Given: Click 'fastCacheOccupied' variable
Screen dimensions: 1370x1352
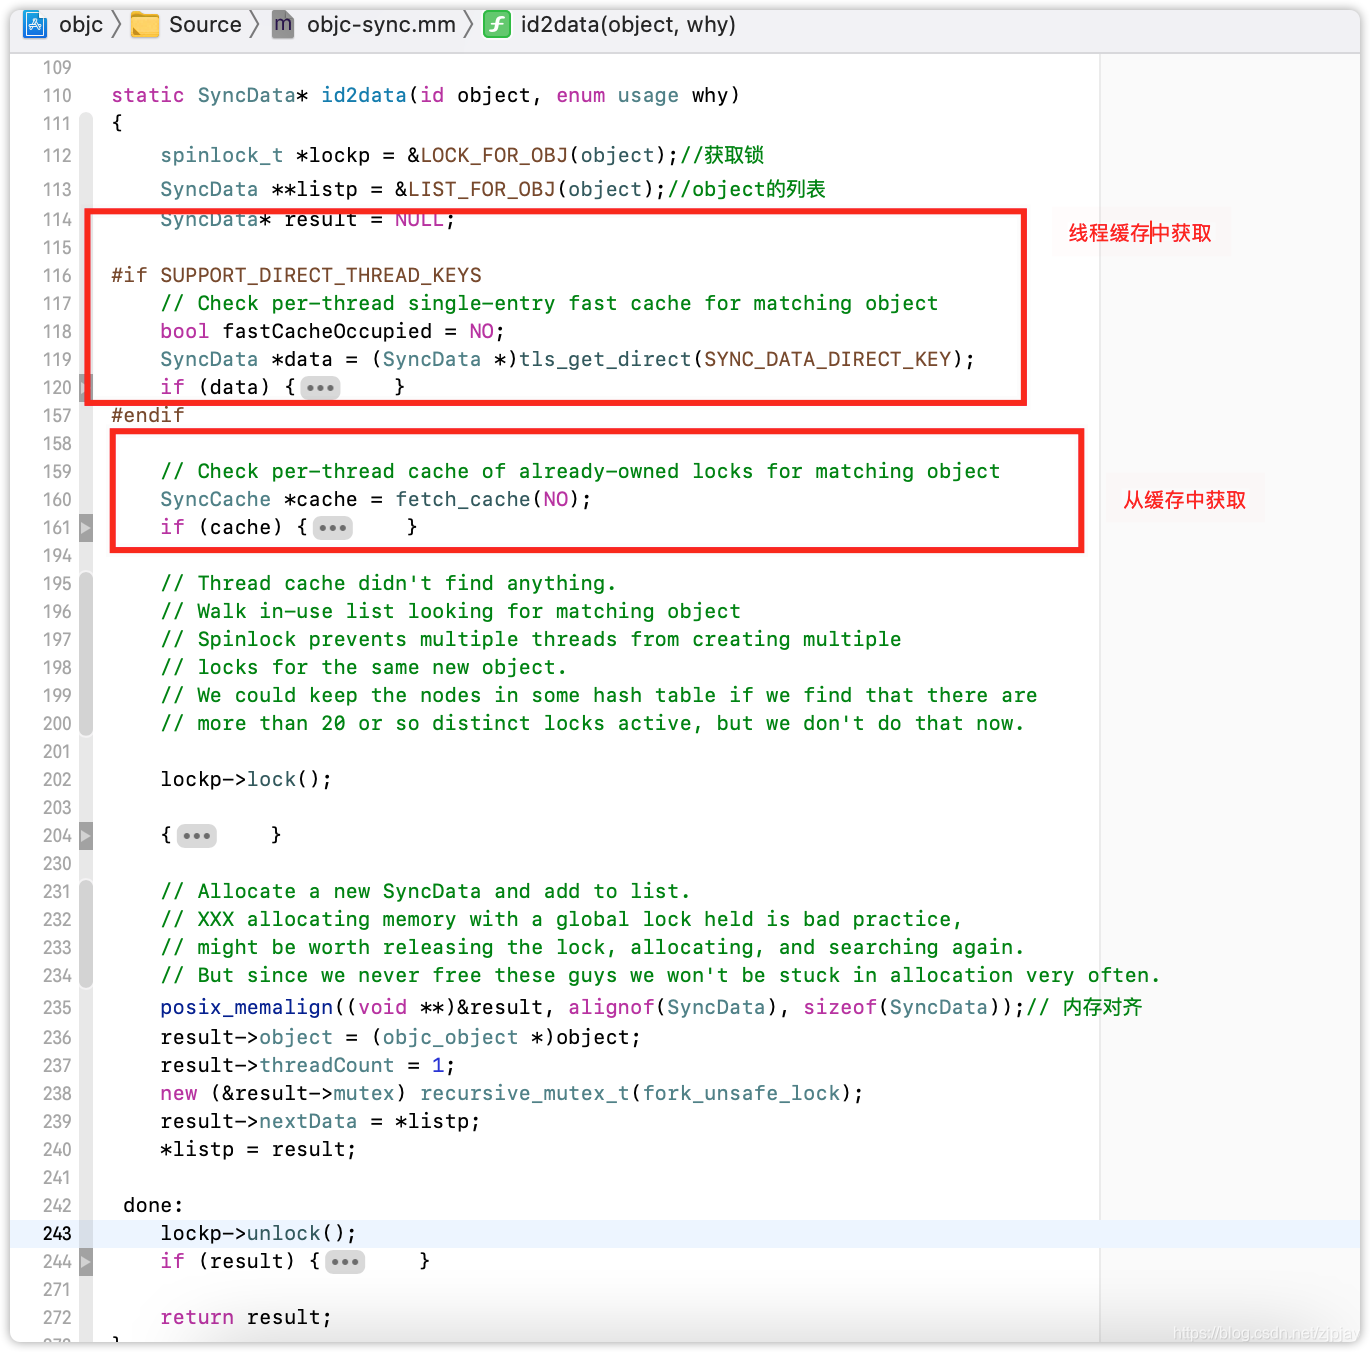Looking at the screenshot, I should [327, 331].
